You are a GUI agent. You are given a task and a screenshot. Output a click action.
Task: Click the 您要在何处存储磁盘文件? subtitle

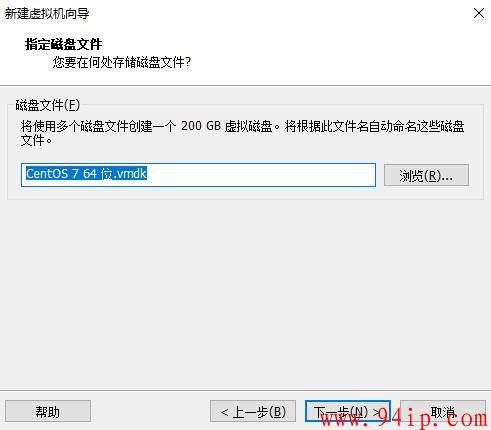click(122, 62)
